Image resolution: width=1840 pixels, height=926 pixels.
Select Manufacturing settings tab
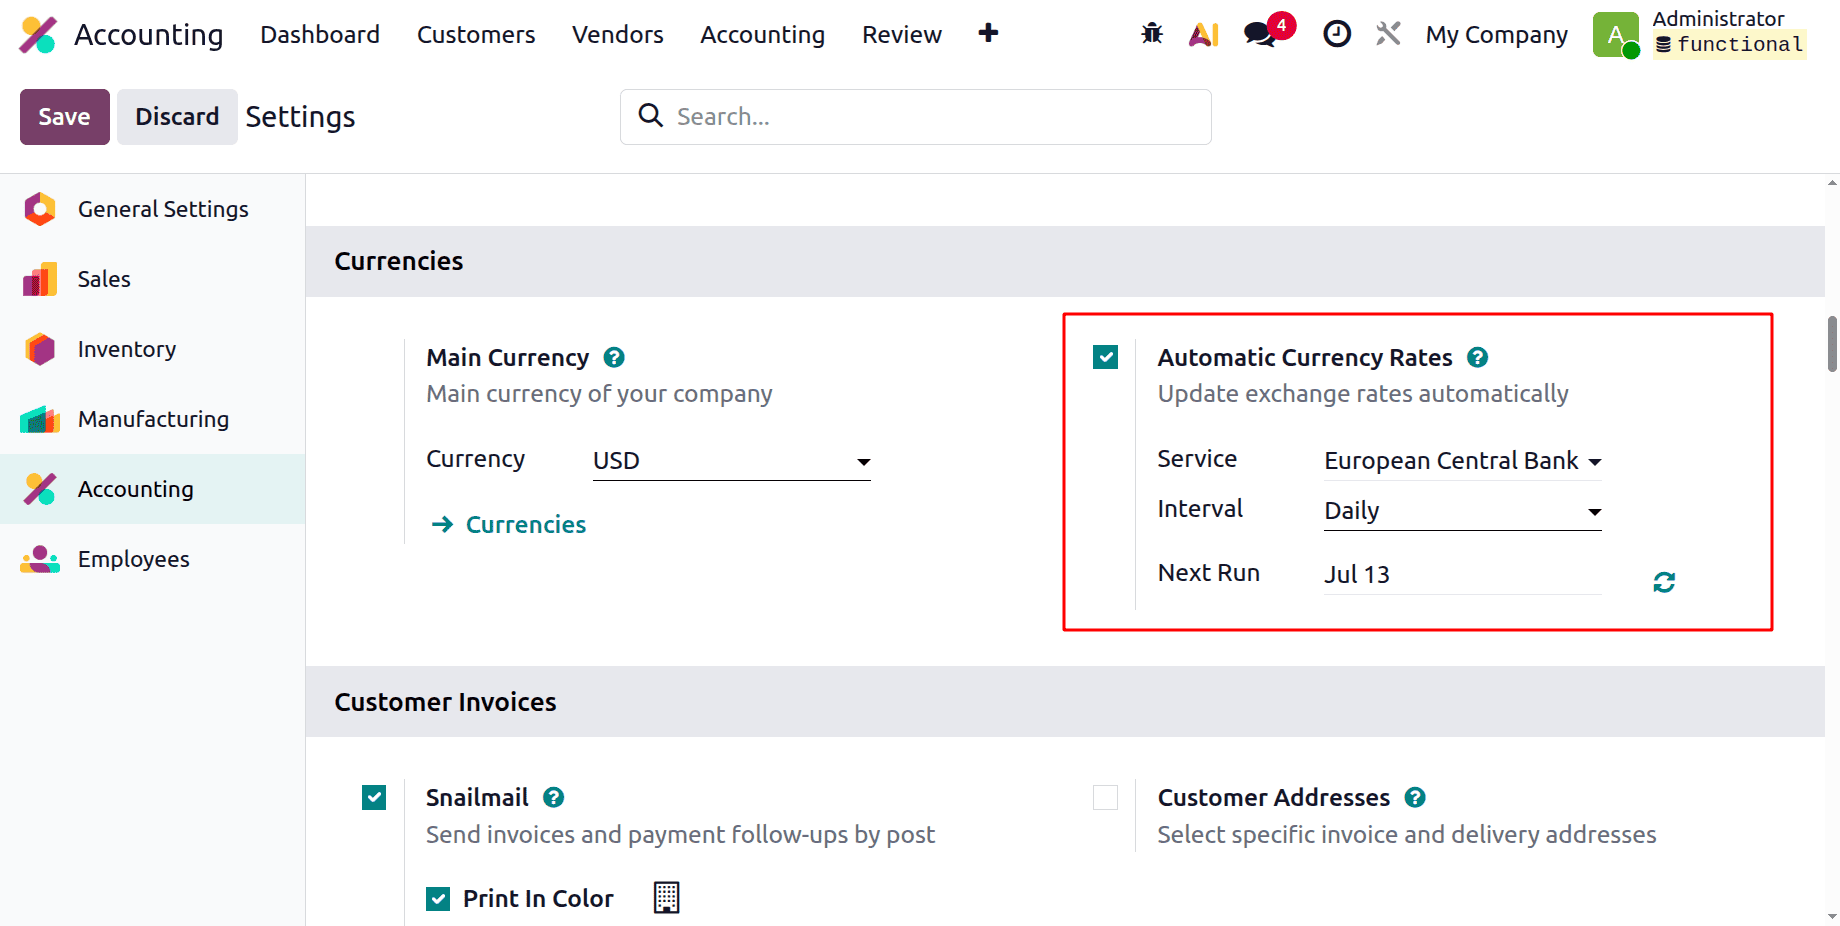tap(152, 419)
